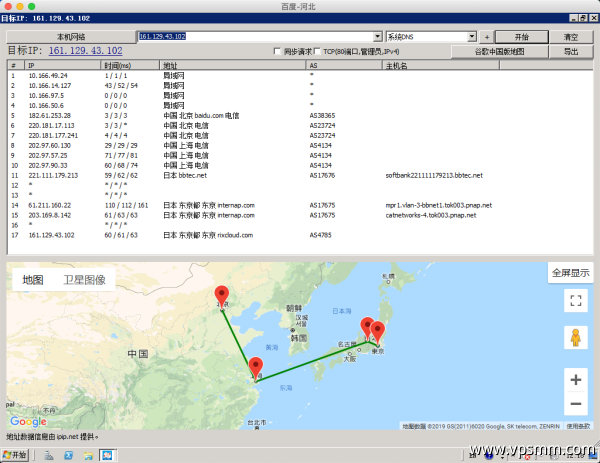Click the rightmost Tokyo map marker pin
The height and width of the screenshot is (463, 600).
[378, 333]
